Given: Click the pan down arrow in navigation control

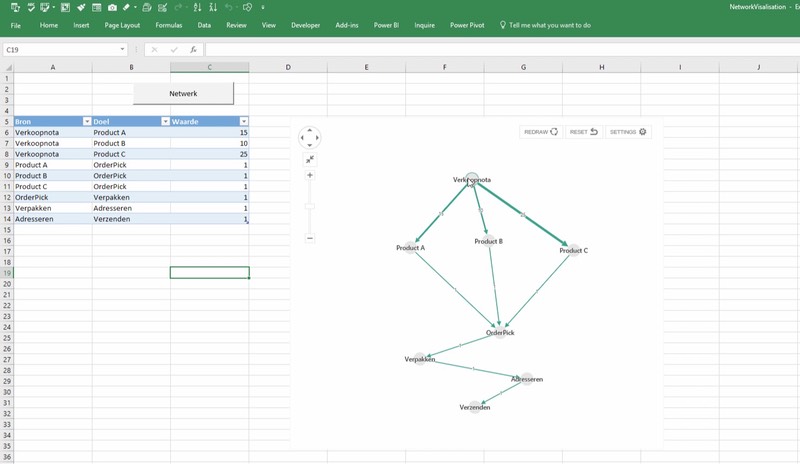Looking at the screenshot, I should pos(310,145).
